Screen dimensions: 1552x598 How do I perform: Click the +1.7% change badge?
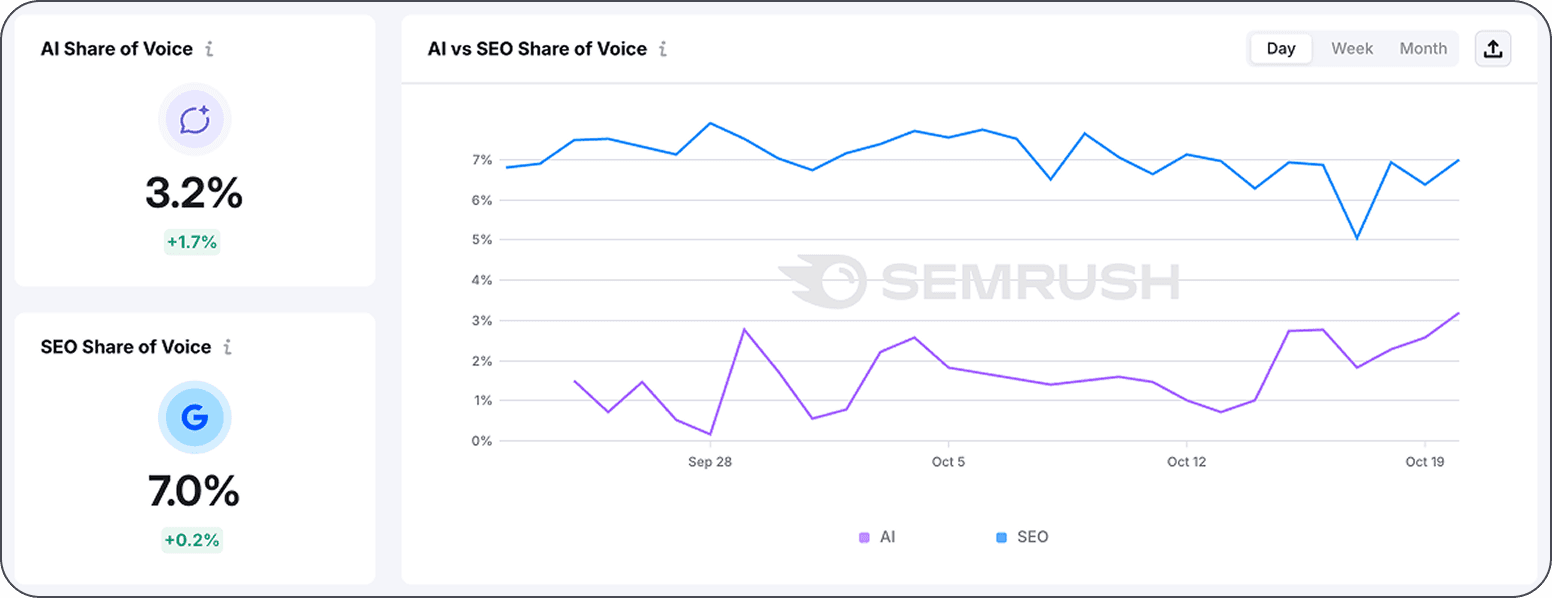click(192, 242)
